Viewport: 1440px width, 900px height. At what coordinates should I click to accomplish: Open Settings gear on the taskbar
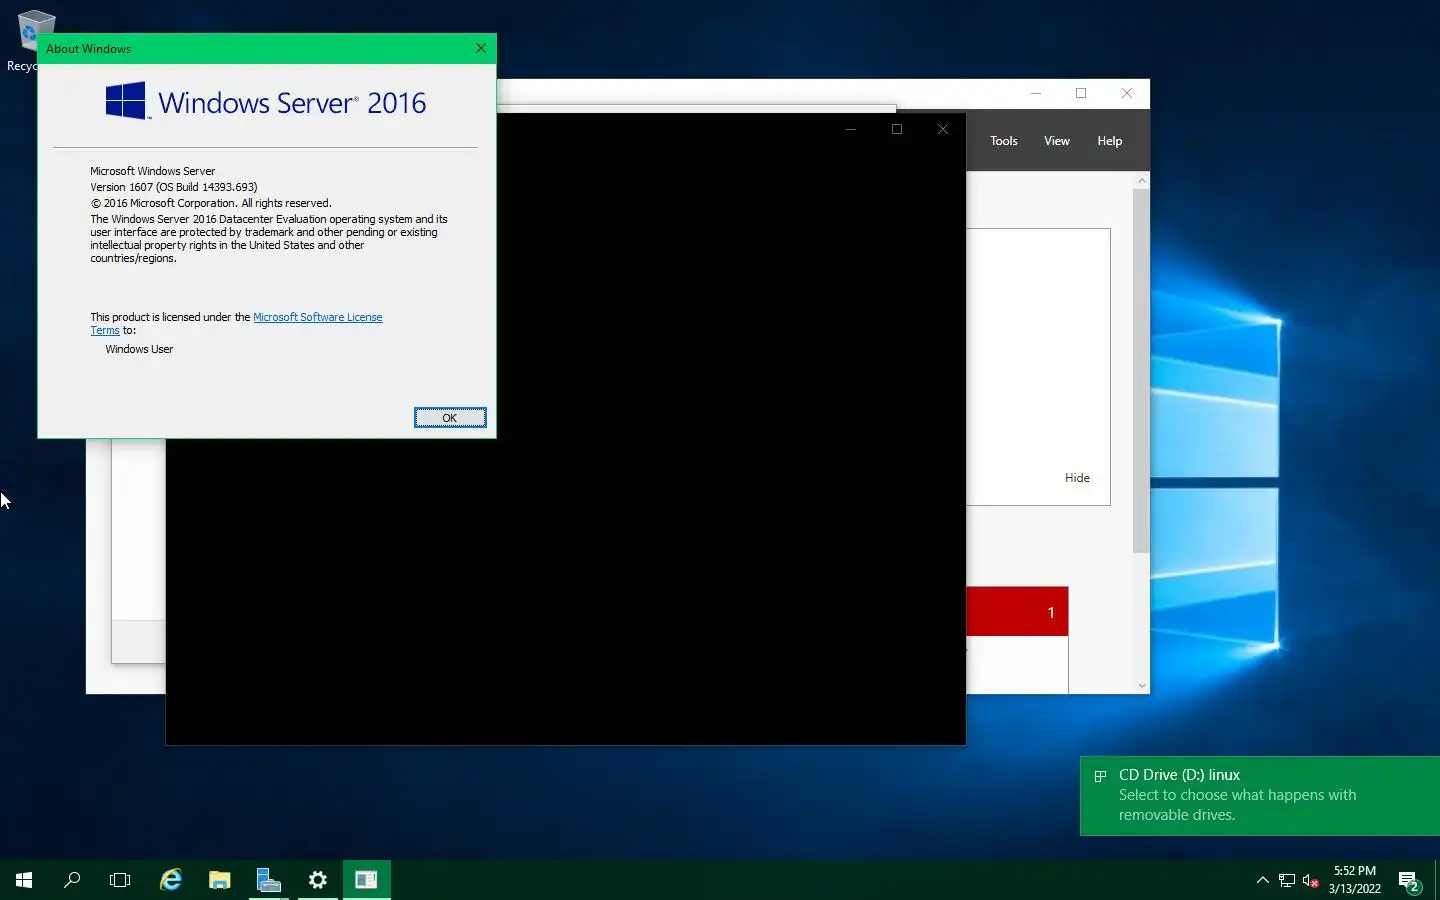tap(318, 880)
